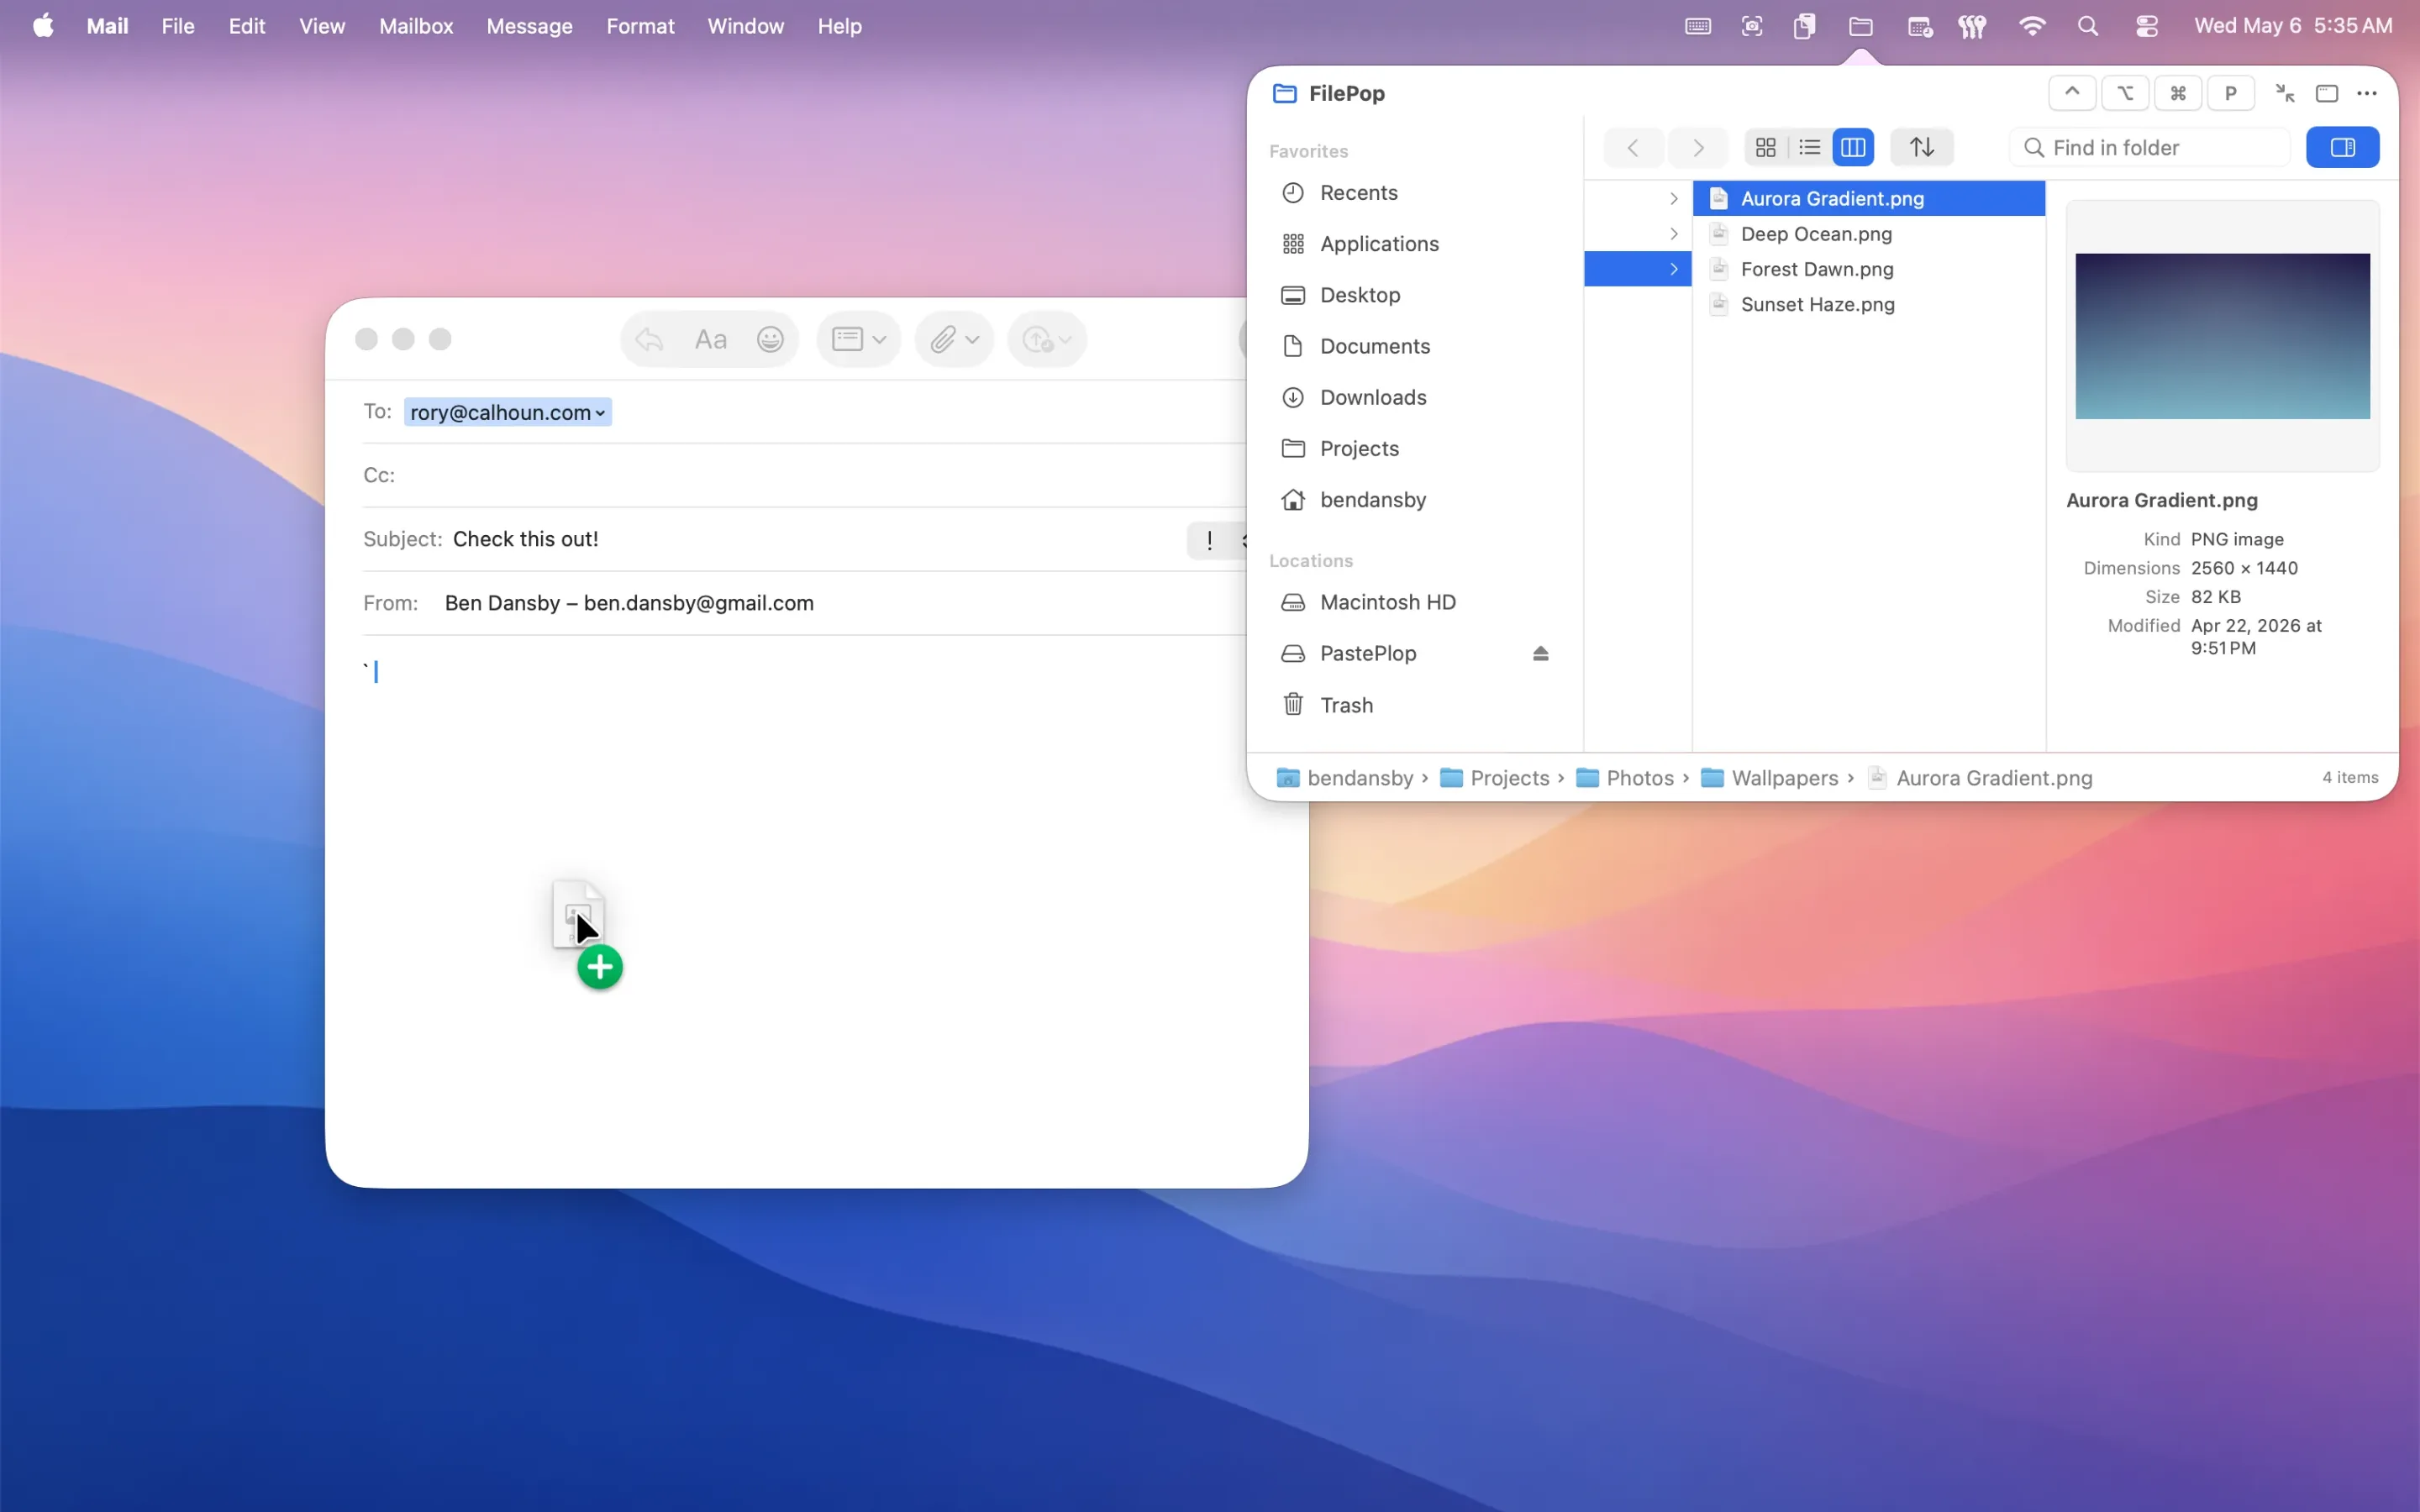Click the window mode icon in FilePop header
Image resolution: width=2420 pixels, height=1512 pixels.
2327,93
